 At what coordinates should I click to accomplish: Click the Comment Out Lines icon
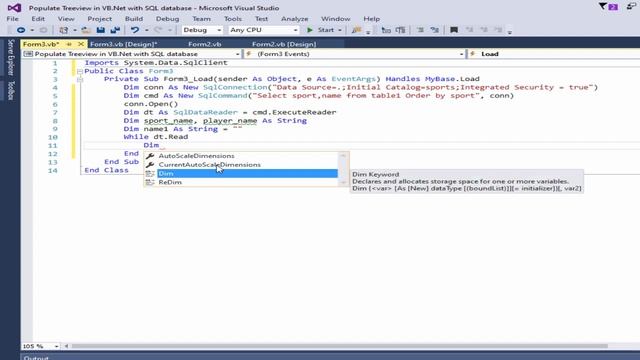click(x=420, y=30)
